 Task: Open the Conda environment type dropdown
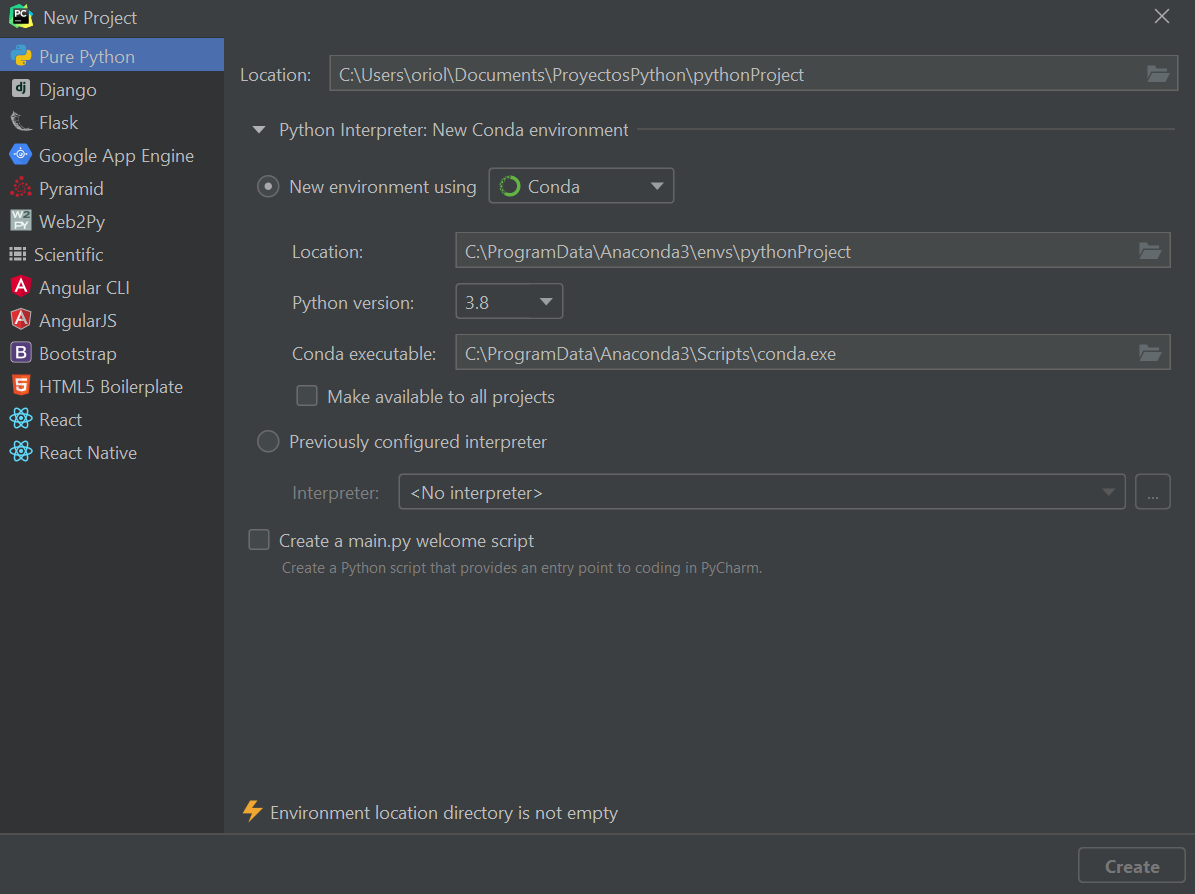point(581,186)
